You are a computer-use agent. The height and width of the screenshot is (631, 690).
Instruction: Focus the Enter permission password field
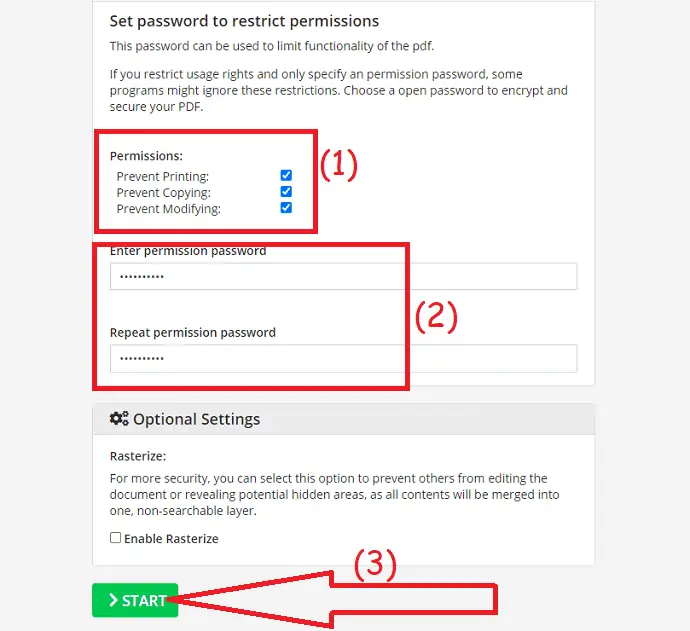(x=343, y=276)
